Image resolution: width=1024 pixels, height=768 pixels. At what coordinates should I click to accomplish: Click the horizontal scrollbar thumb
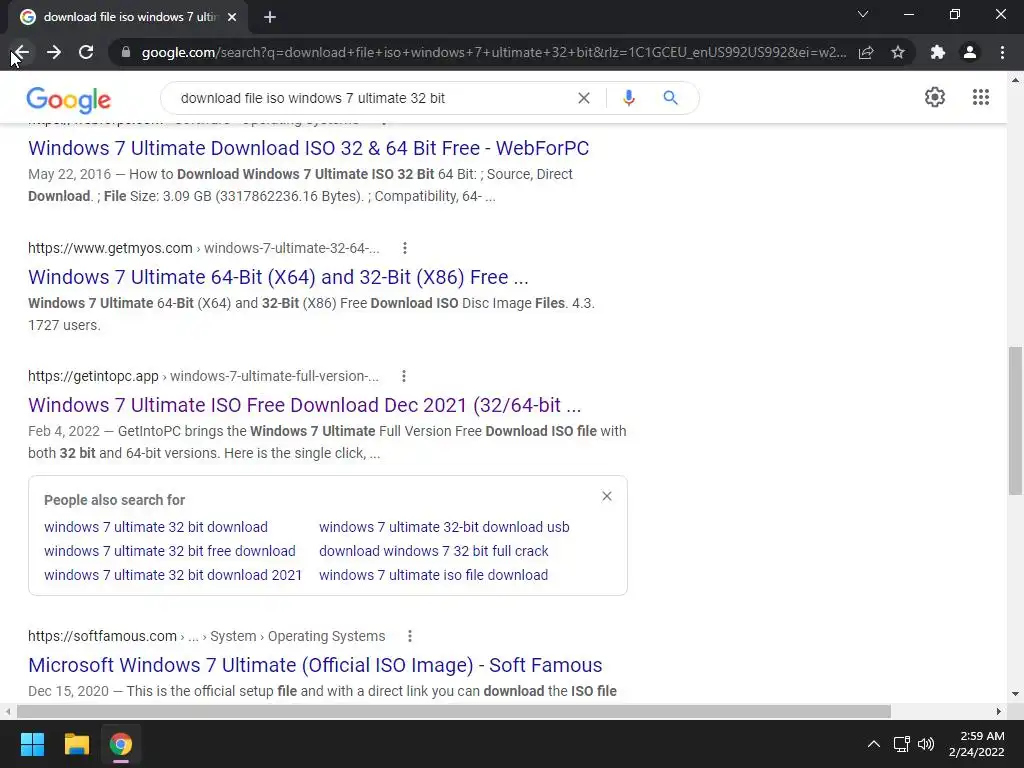point(454,711)
